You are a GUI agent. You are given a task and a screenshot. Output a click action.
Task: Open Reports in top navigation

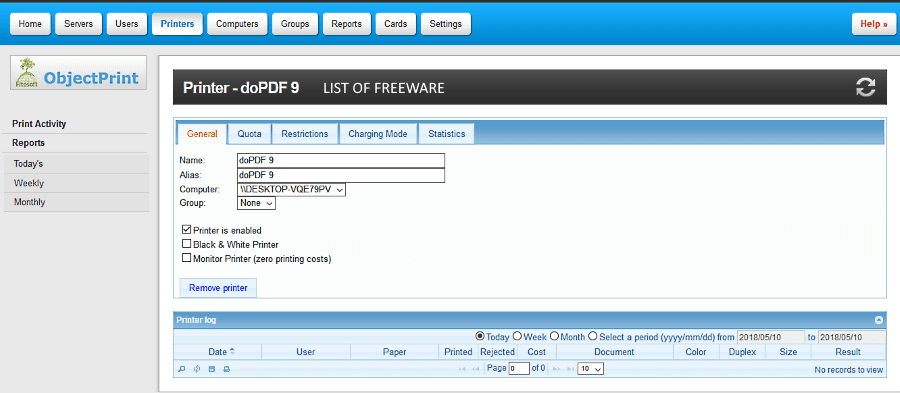(347, 24)
